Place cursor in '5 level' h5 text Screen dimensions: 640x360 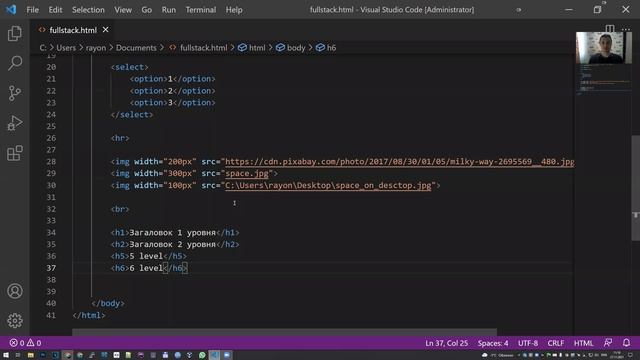(x=146, y=256)
